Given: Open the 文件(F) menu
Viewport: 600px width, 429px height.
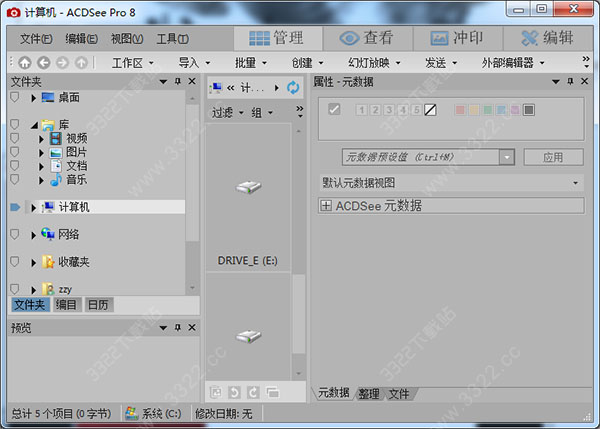Looking at the screenshot, I should 36,39.
